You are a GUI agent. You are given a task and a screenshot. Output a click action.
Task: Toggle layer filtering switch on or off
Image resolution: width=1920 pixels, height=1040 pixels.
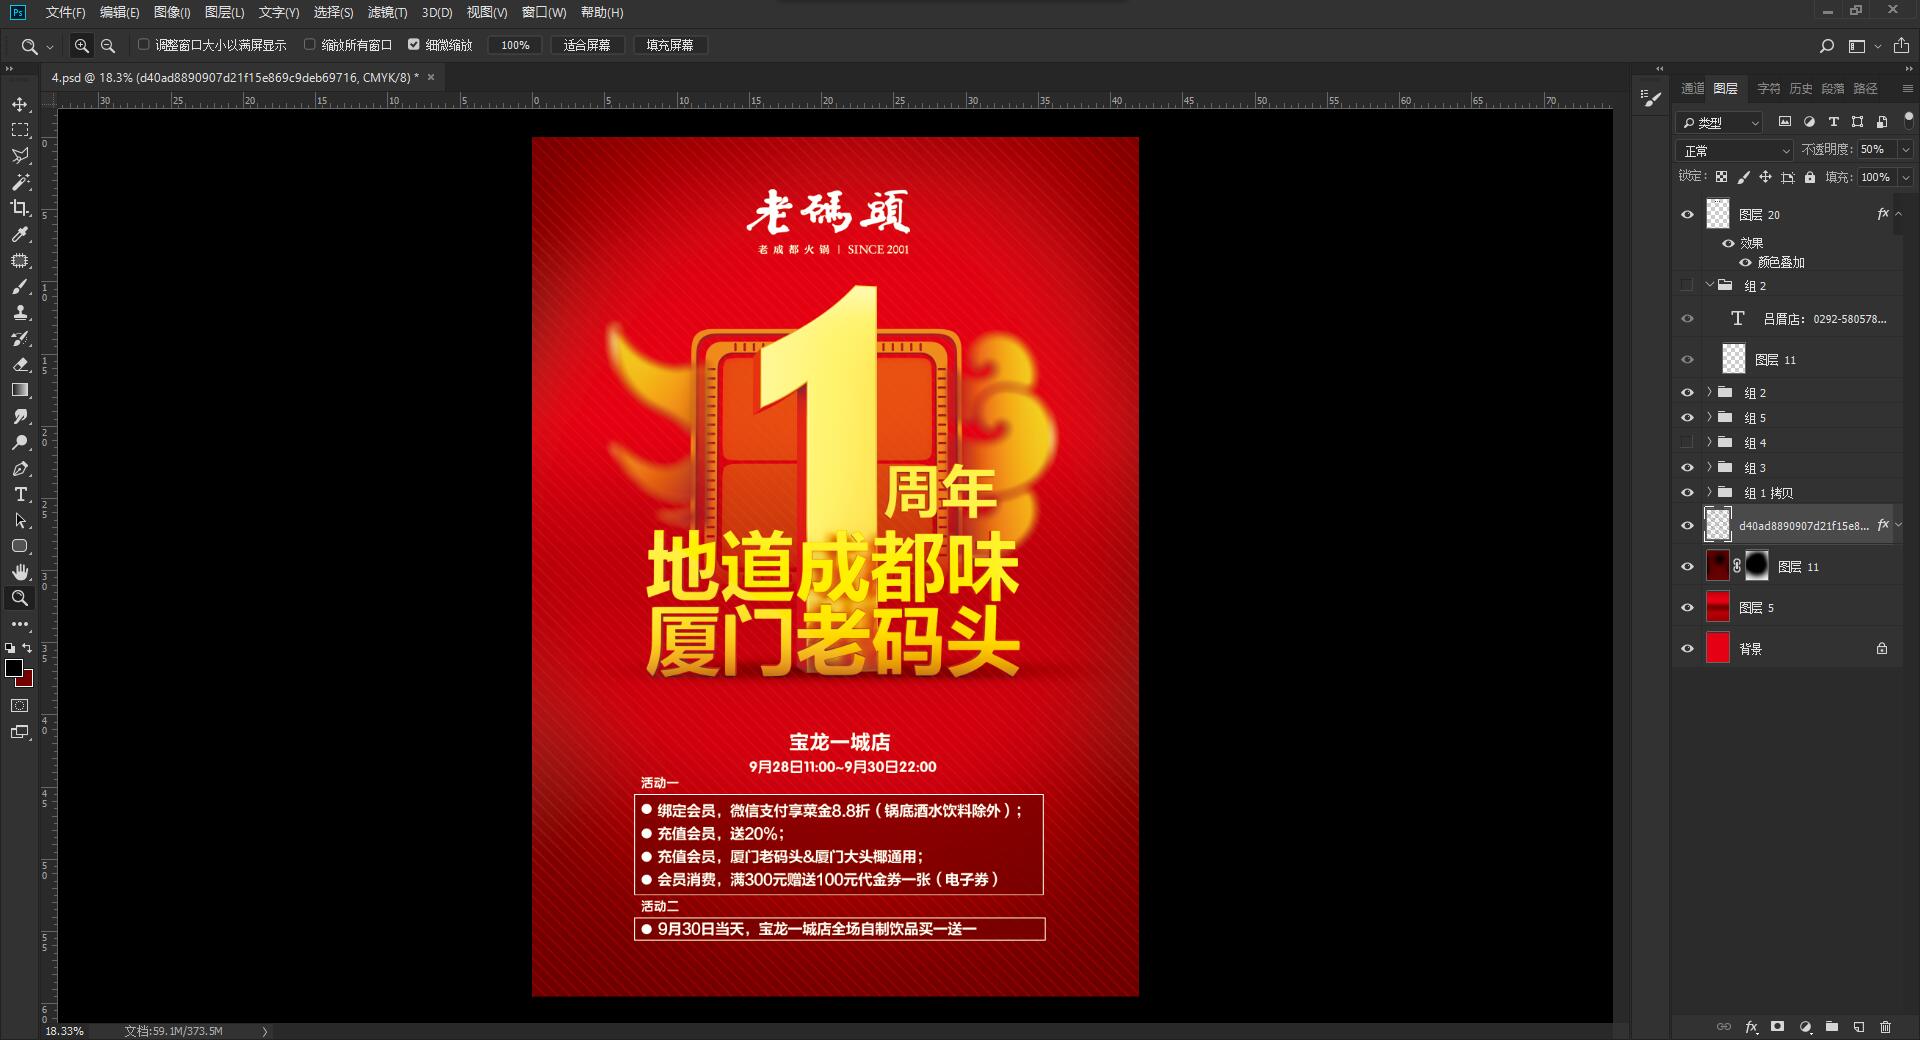tap(1908, 120)
